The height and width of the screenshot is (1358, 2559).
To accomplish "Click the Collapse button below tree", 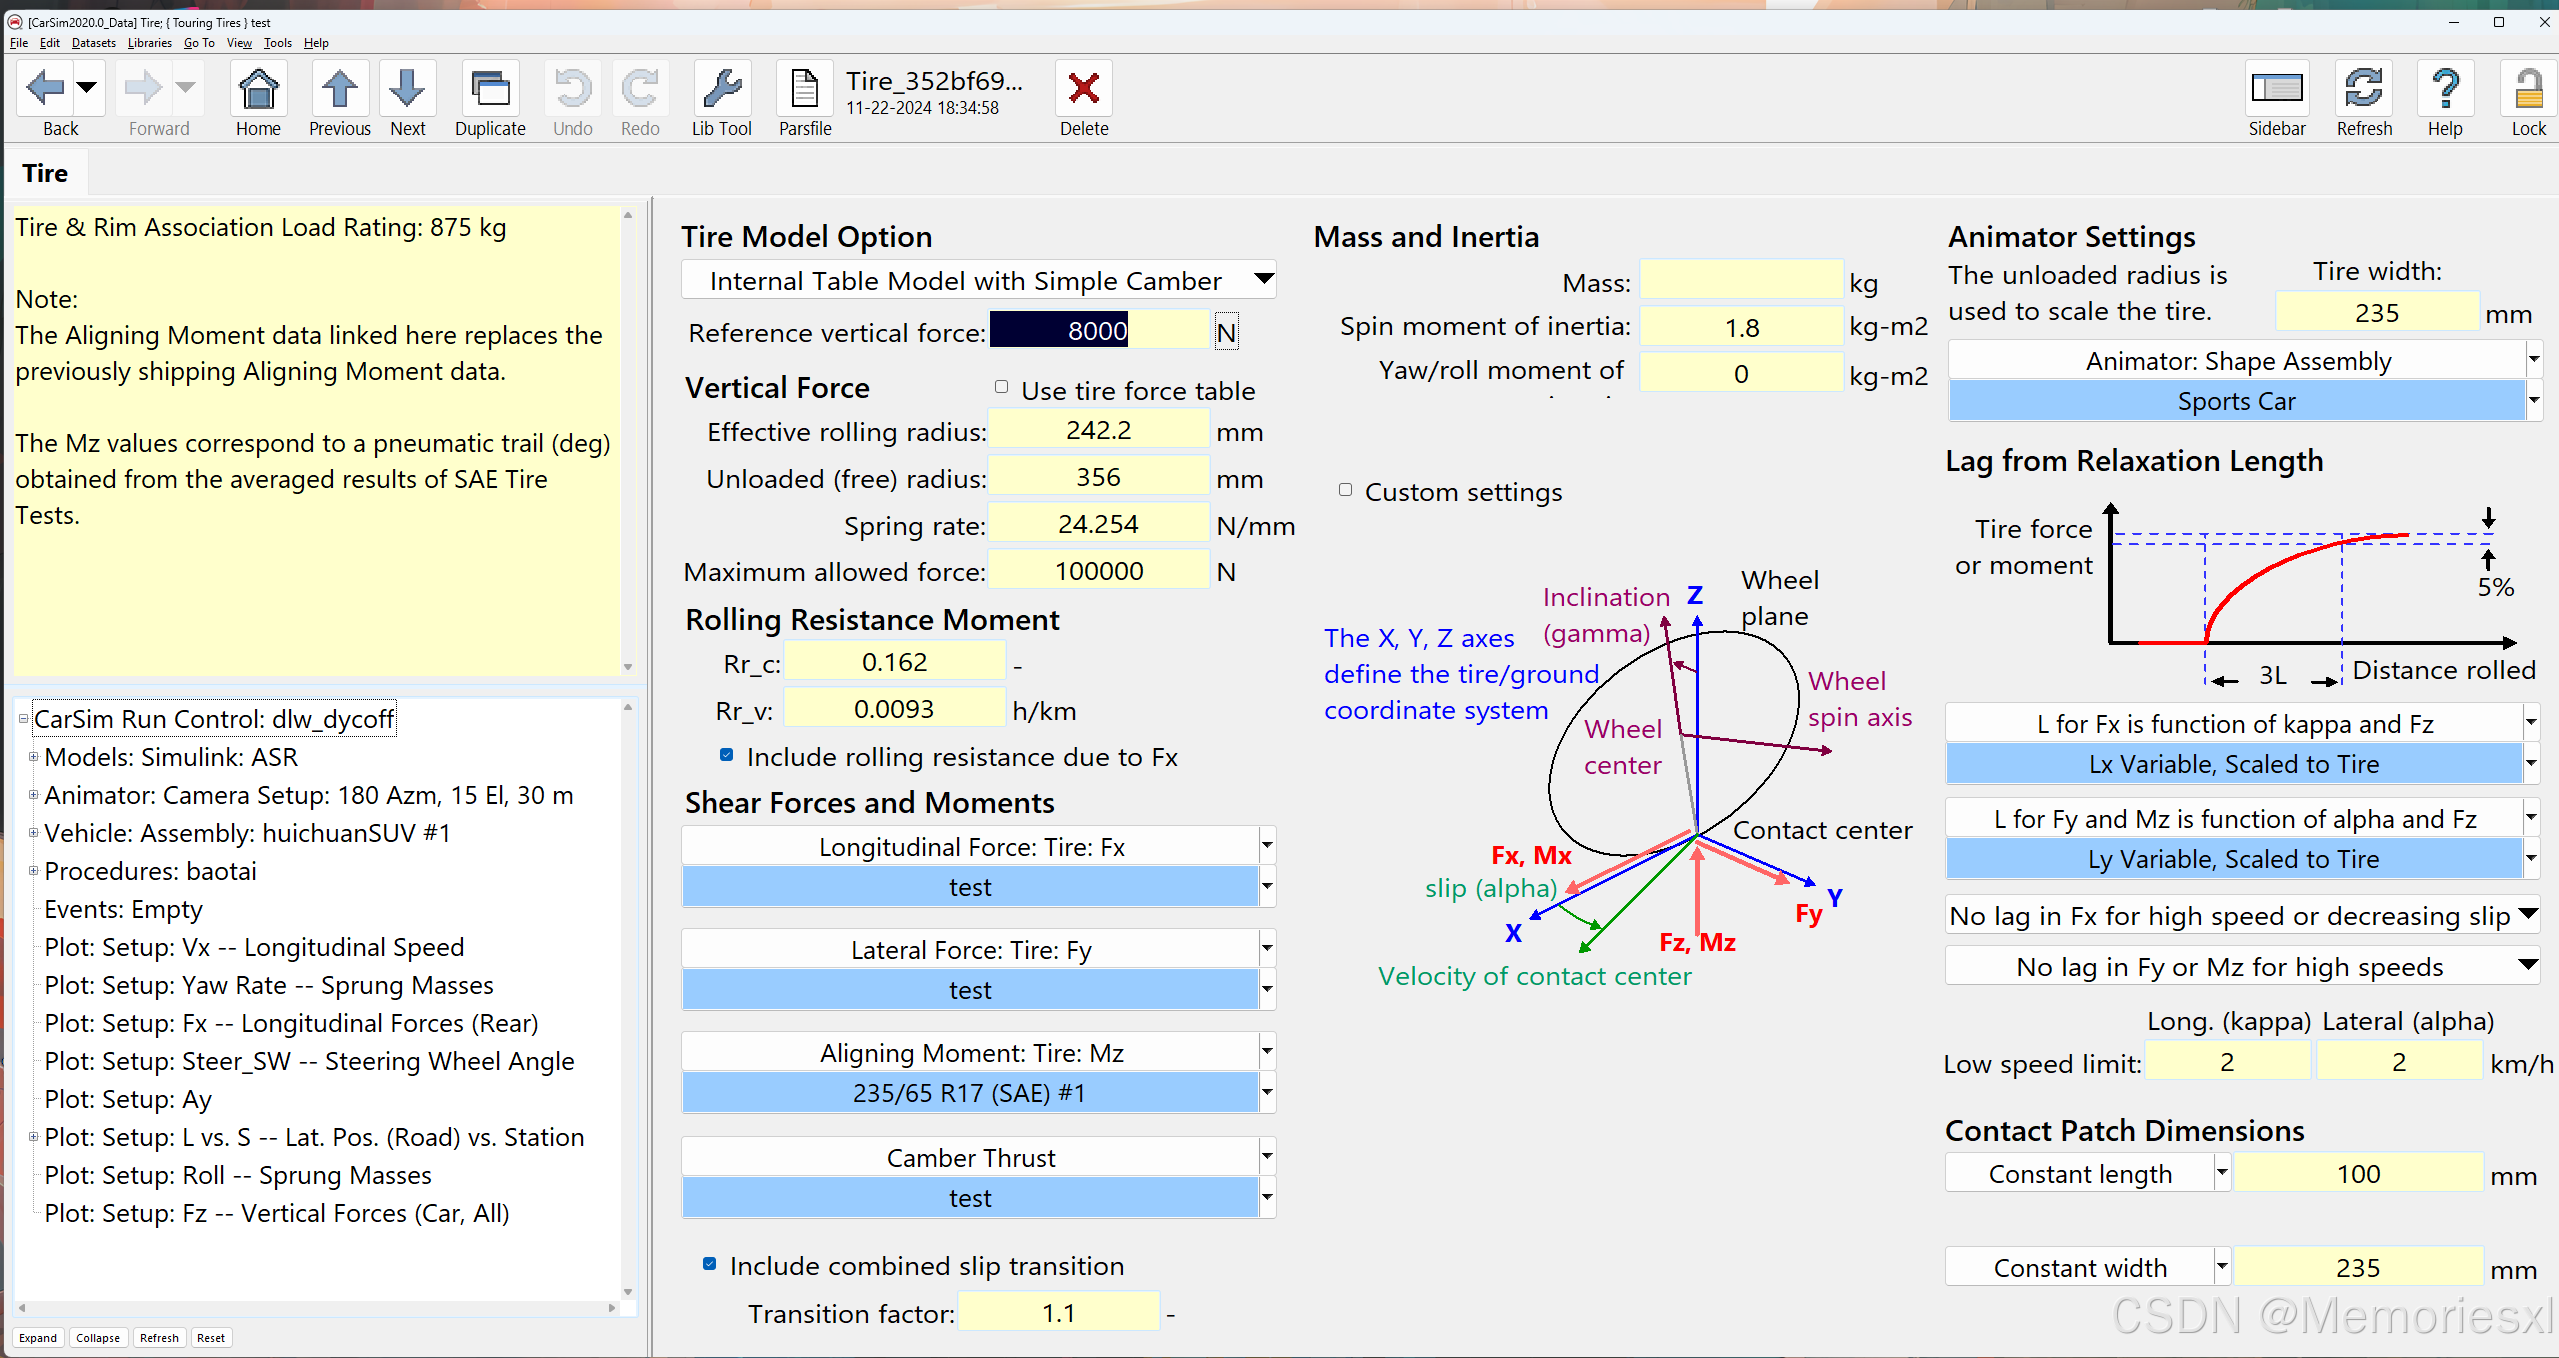I will [x=97, y=1338].
